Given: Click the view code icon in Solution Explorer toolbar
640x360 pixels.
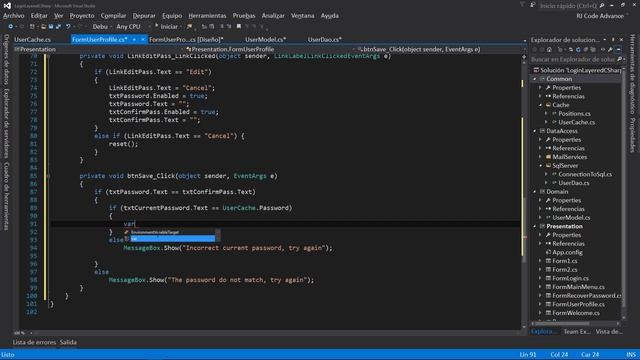Looking at the screenshot, I should click(x=603, y=50).
